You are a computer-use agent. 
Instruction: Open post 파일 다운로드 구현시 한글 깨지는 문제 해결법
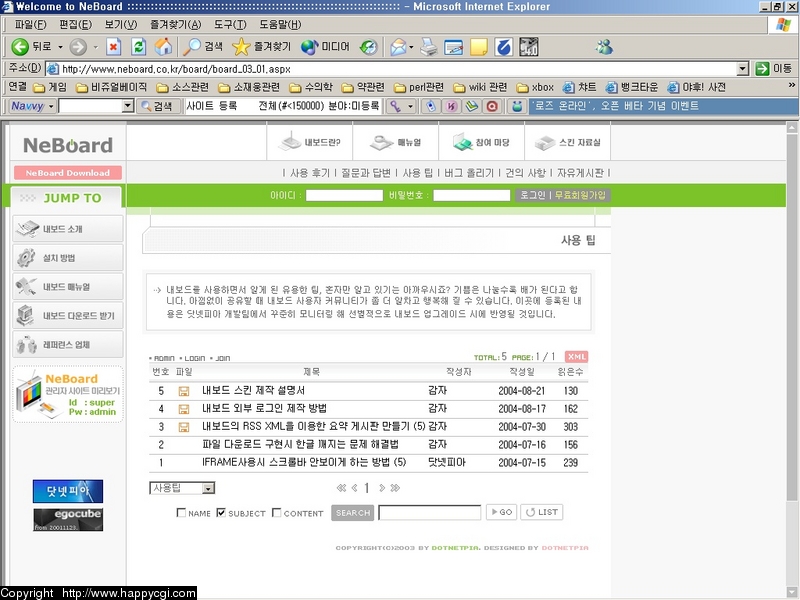[x=301, y=444]
